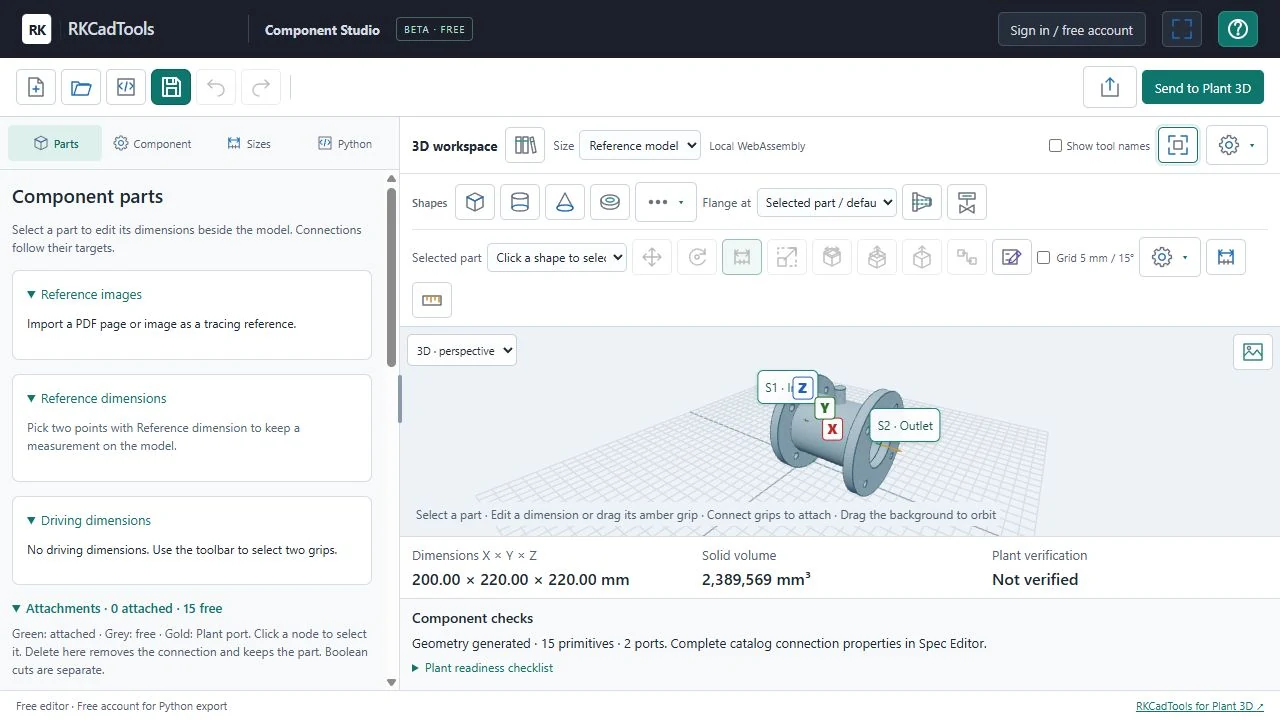Screen dimensions: 1280x720
Task: Open the Size Reference model dropdown
Action: pyautogui.click(x=640, y=145)
